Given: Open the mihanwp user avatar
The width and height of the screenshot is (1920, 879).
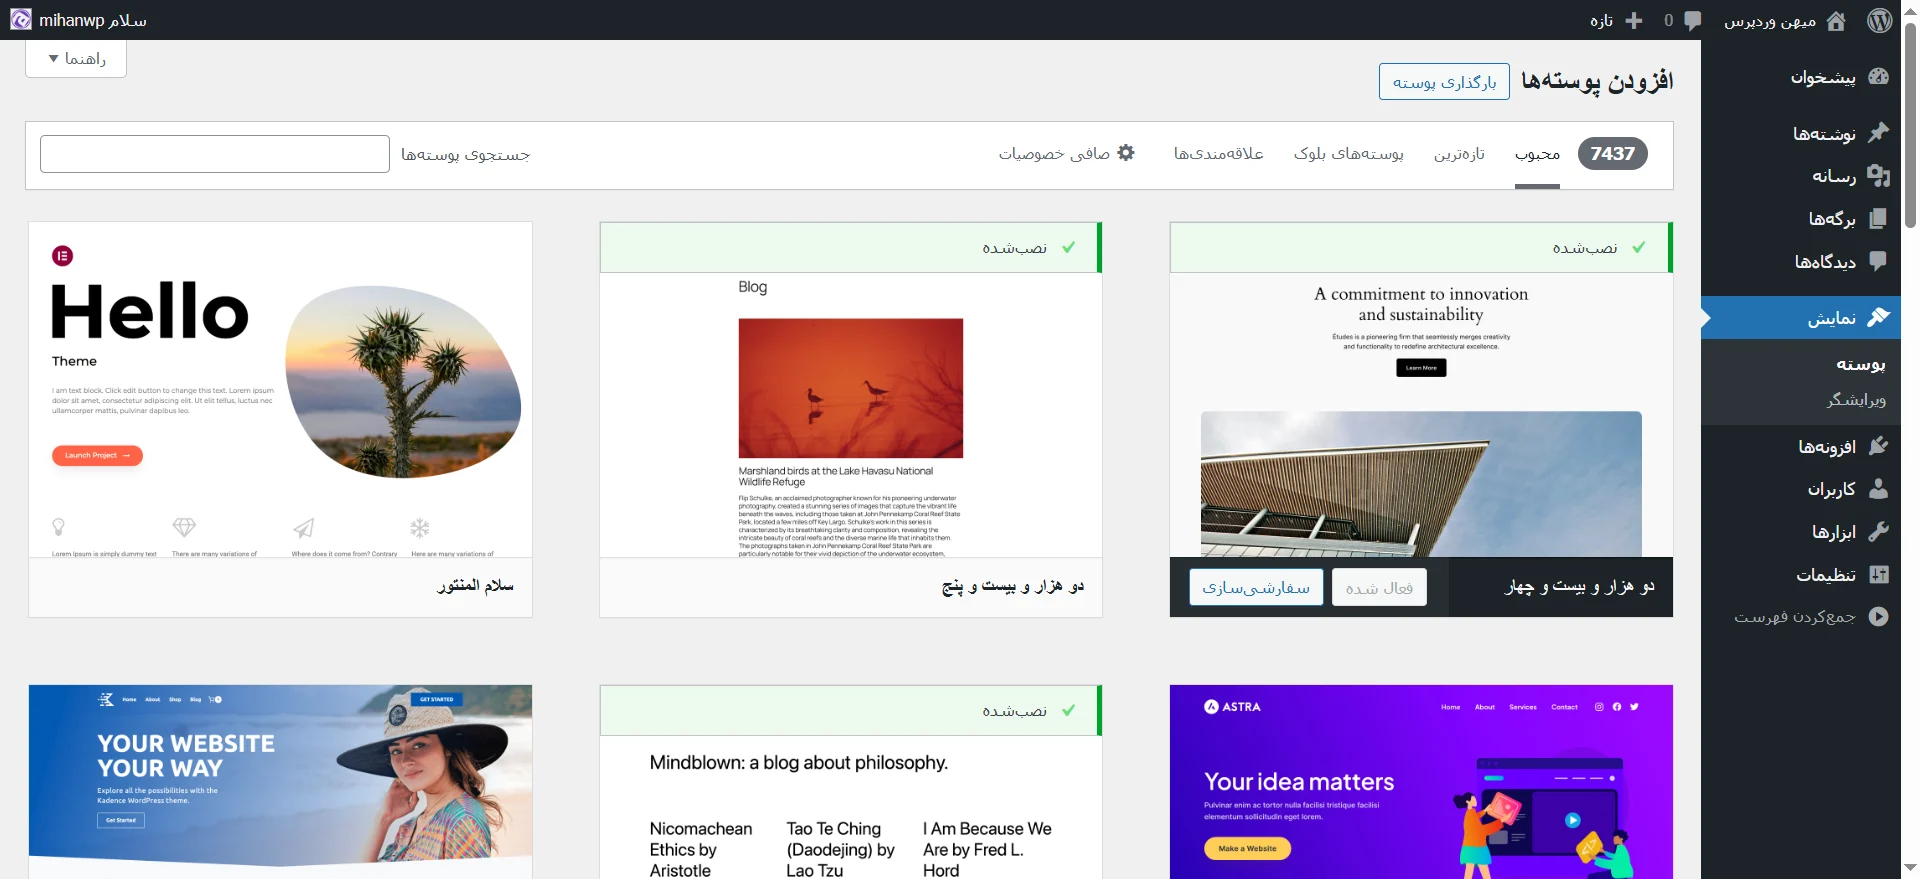Looking at the screenshot, I should (x=21, y=20).
